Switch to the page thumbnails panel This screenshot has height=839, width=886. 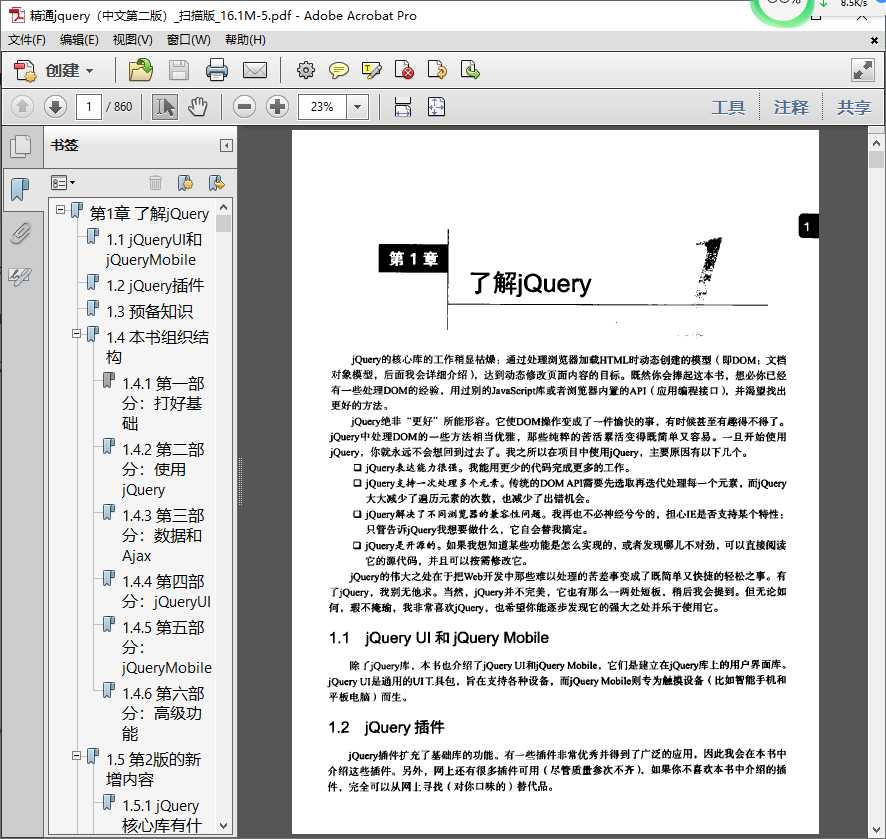21,145
